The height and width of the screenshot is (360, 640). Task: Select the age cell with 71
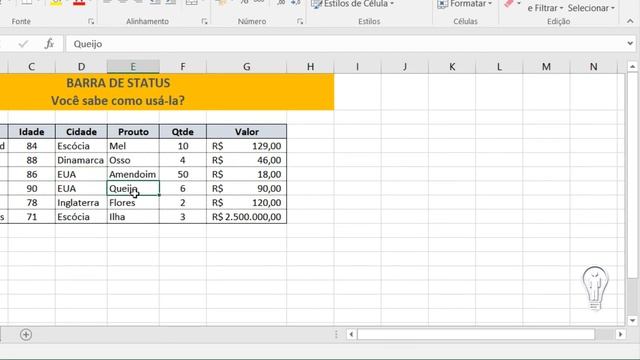point(31,217)
